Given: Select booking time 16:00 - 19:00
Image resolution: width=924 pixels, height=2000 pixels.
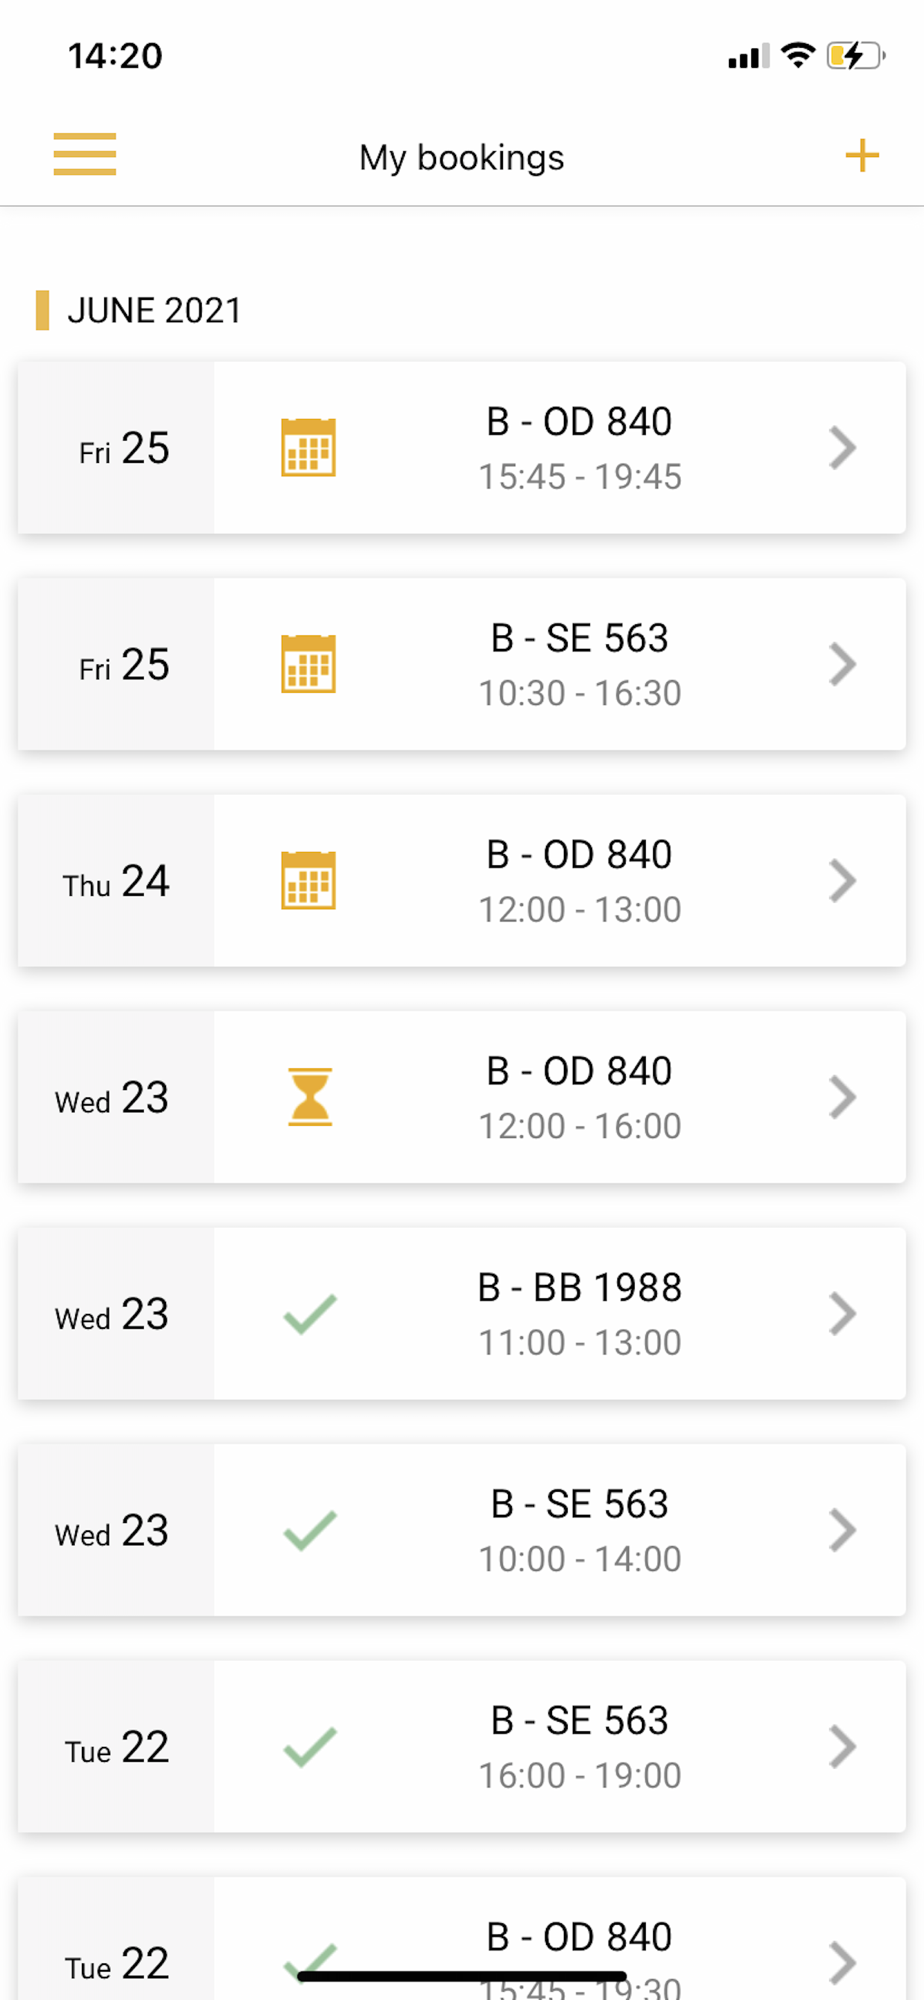Looking at the screenshot, I should click(x=580, y=1775).
